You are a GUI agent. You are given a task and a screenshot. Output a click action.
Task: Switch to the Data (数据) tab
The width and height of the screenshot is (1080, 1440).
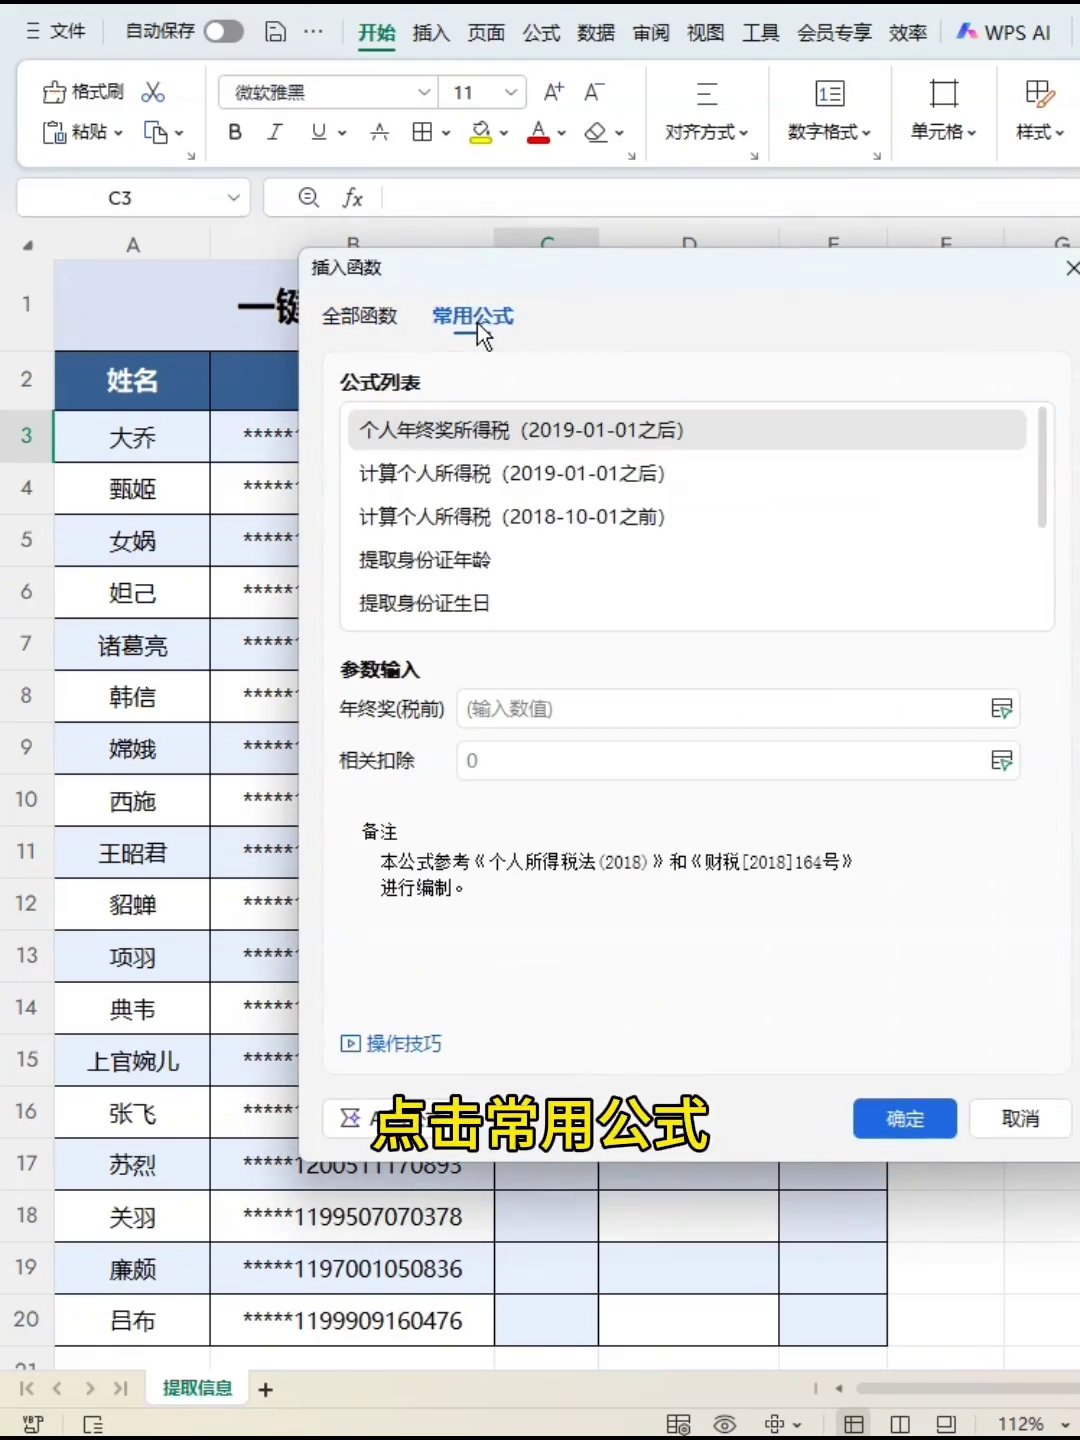596,33
